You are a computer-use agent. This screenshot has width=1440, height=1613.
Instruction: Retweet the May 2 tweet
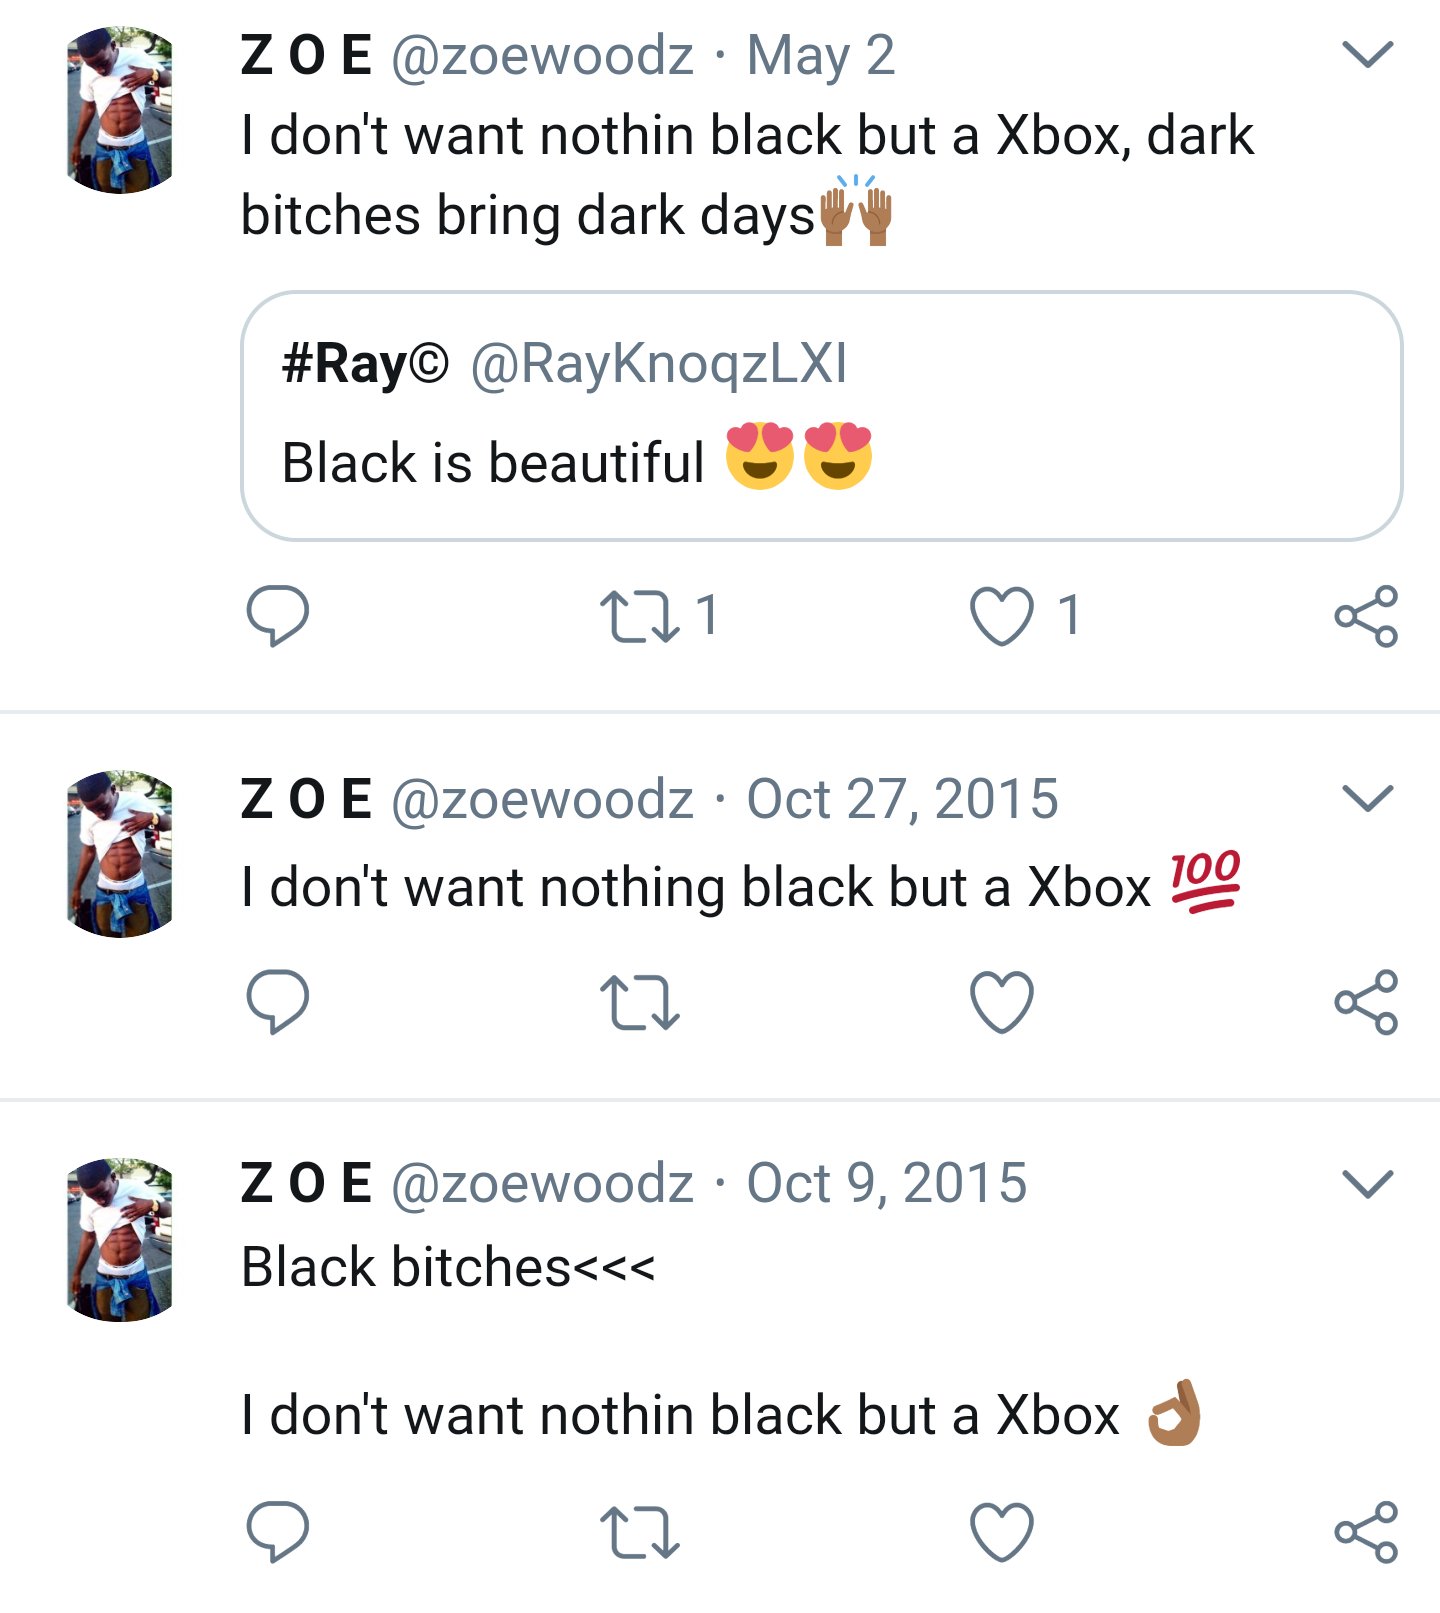(x=639, y=615)
